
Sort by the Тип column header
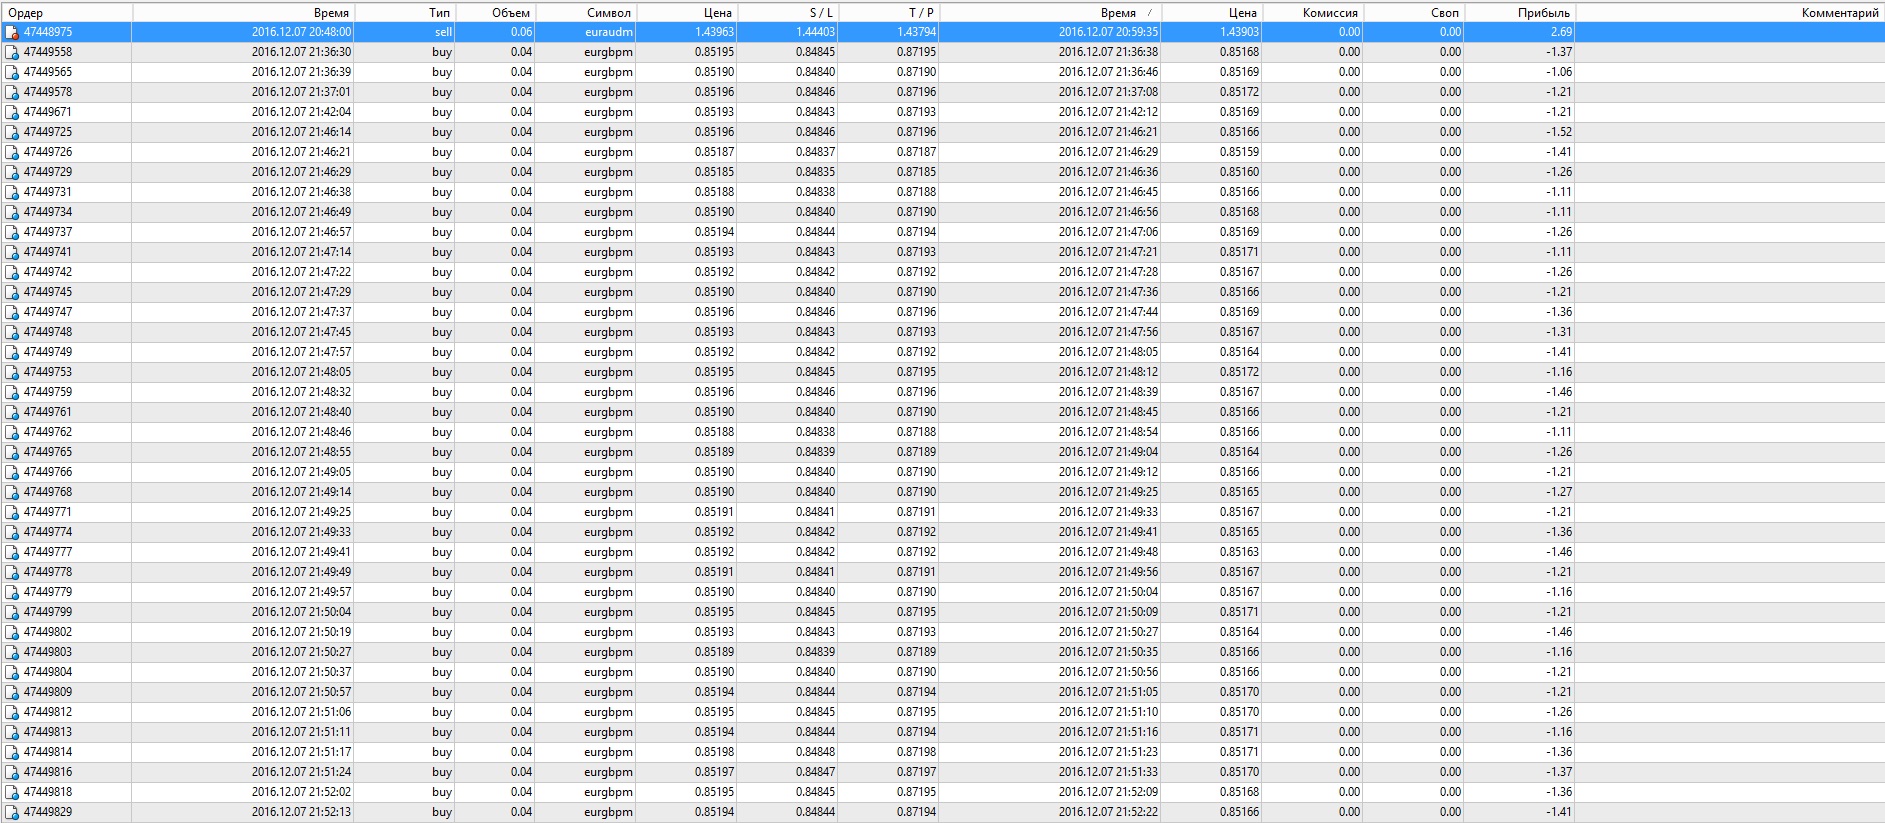tap(439, 12)
